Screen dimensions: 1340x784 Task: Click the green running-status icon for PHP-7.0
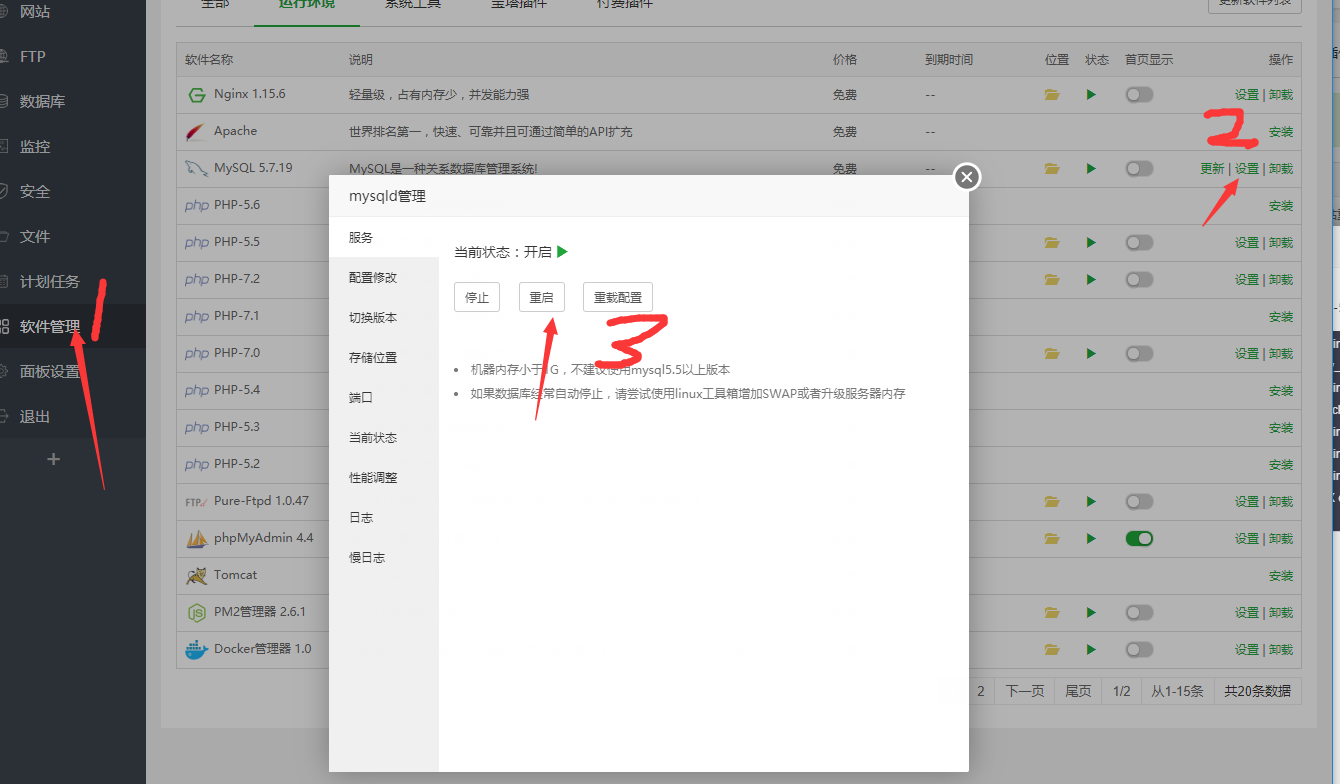pos(1091,354)
